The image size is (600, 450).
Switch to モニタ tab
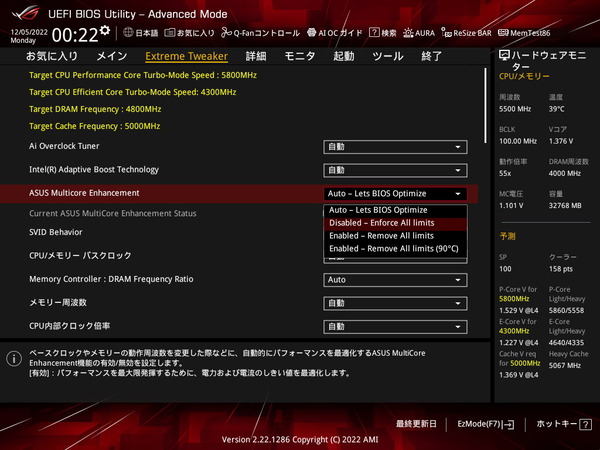[x=300, y=56]
